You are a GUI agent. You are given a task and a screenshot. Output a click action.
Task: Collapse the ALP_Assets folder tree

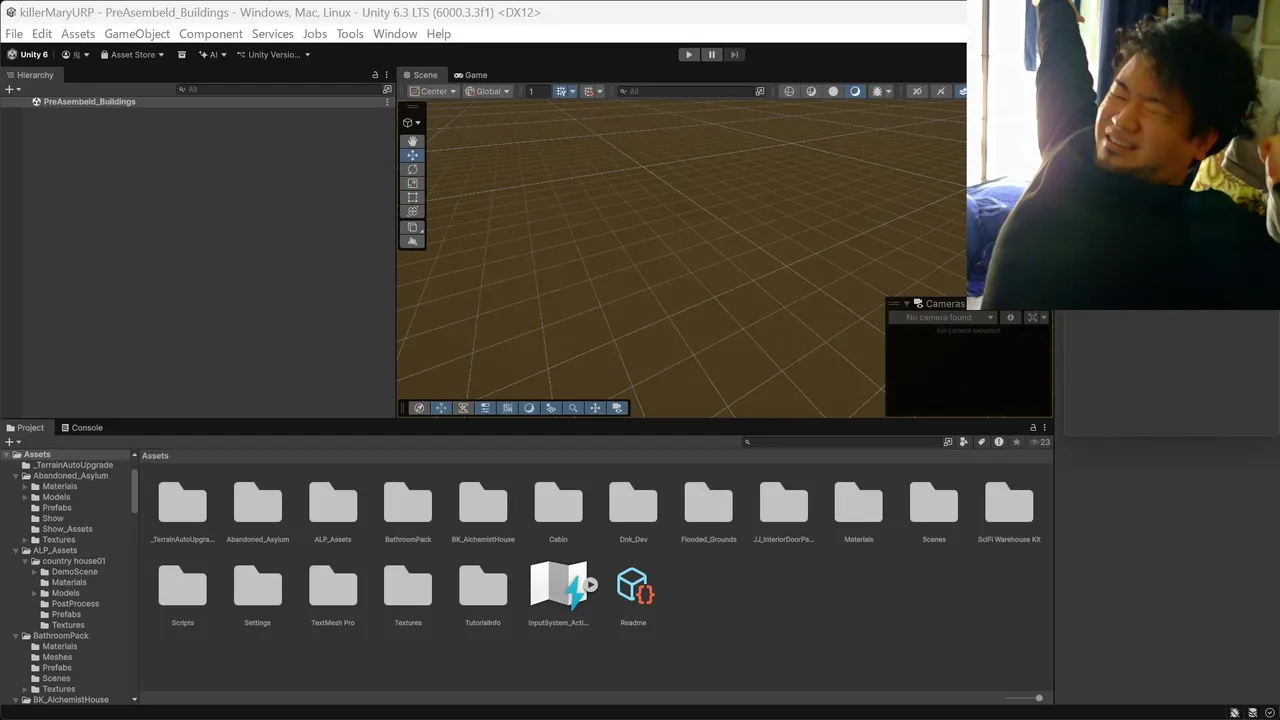16,551
